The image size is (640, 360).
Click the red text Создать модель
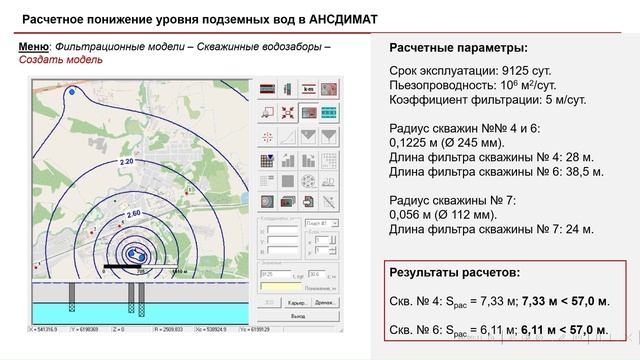[x=60, y=60]
